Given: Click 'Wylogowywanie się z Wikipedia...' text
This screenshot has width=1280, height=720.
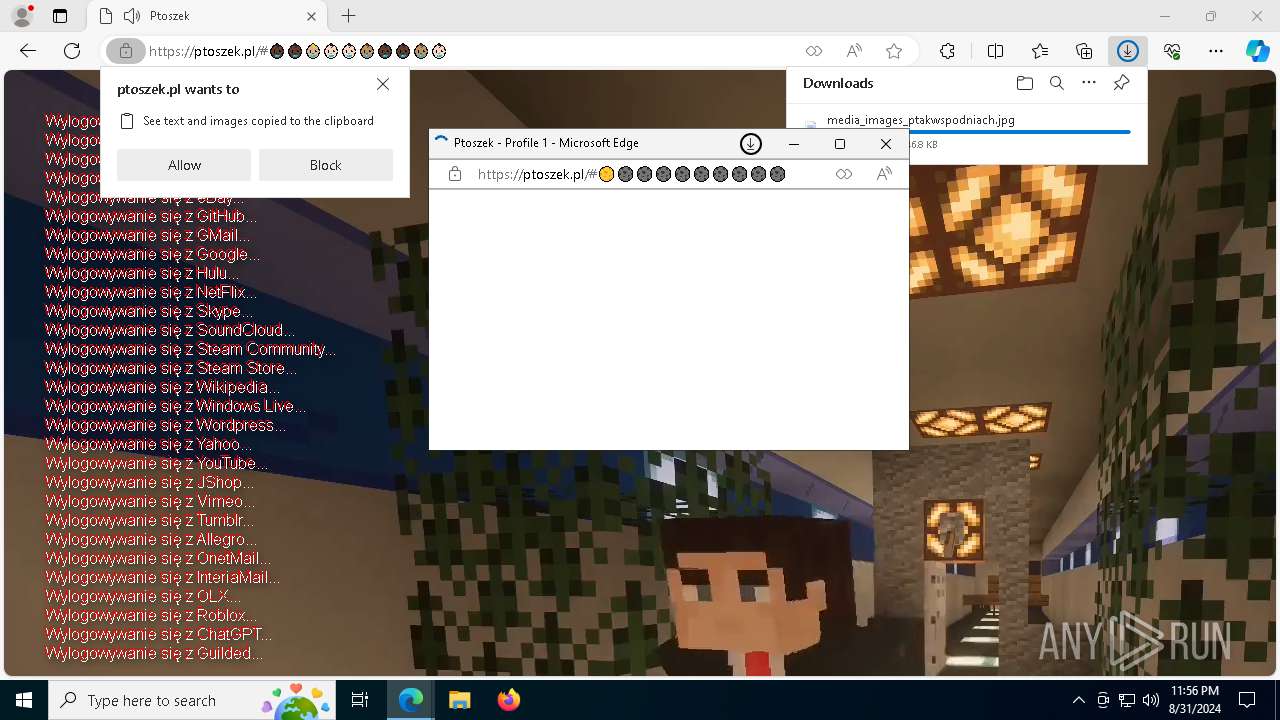Looking at the screenshot, I should point(163,387).
